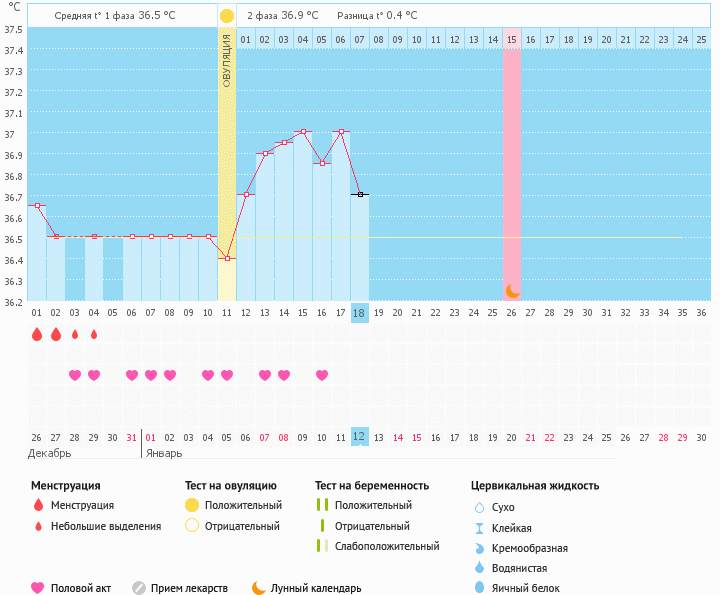Click the heart icon under cycle day 16

point(322,375)
